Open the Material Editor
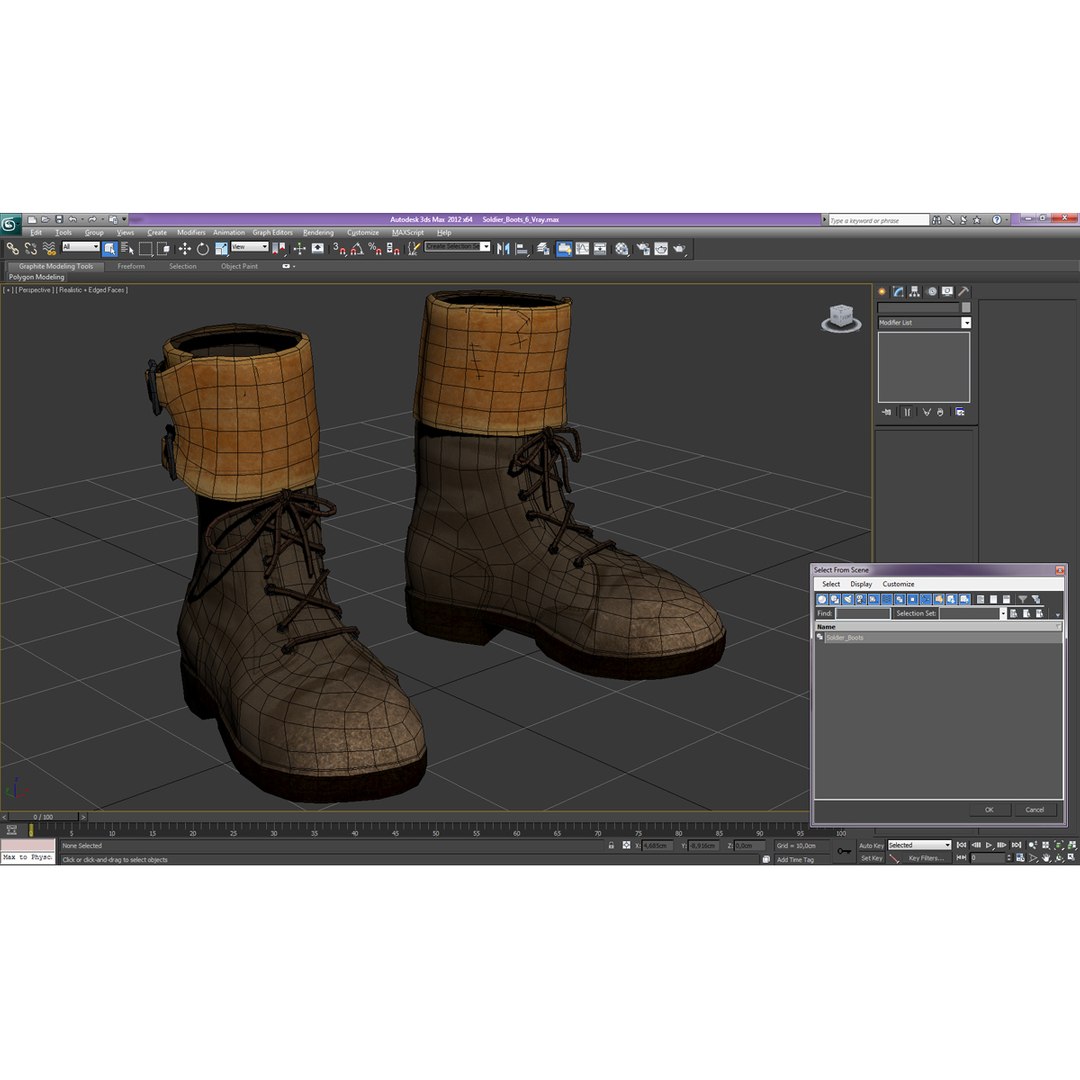This screenshot has height=1080, width=1080. pos(622,249)
